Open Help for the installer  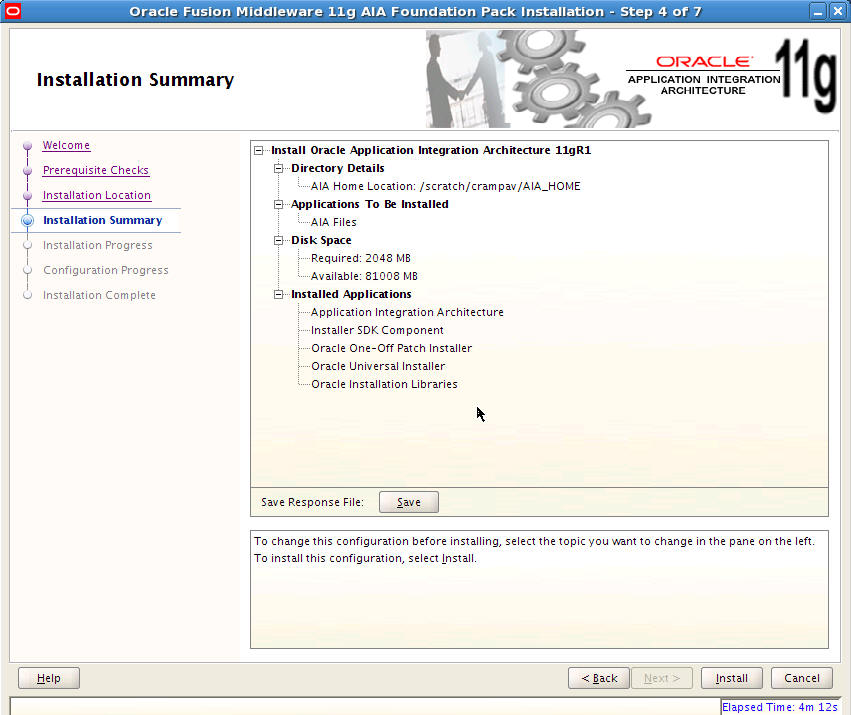49,678
